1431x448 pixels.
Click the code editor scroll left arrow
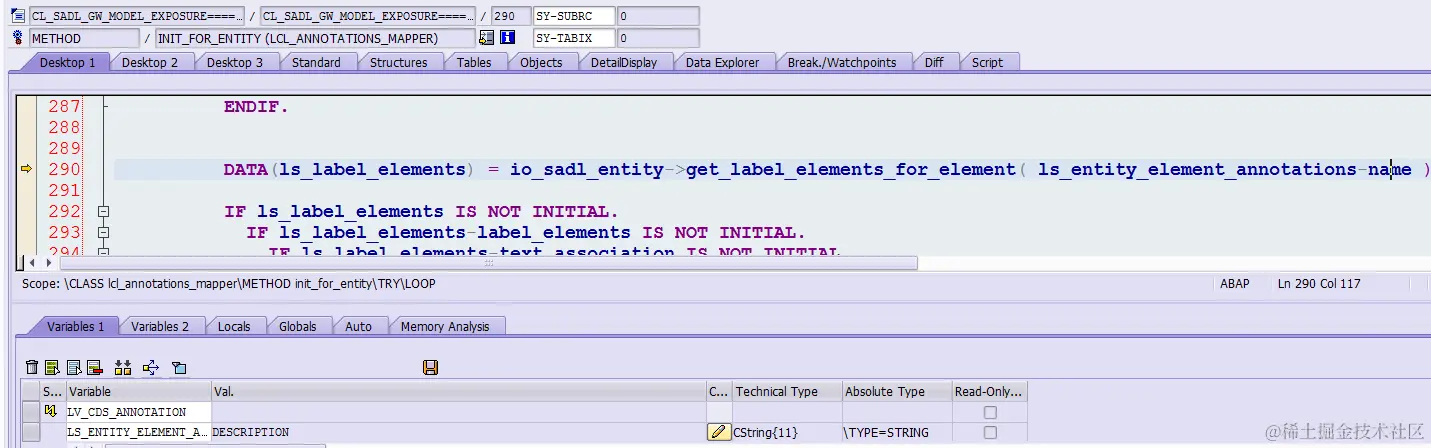33,263
